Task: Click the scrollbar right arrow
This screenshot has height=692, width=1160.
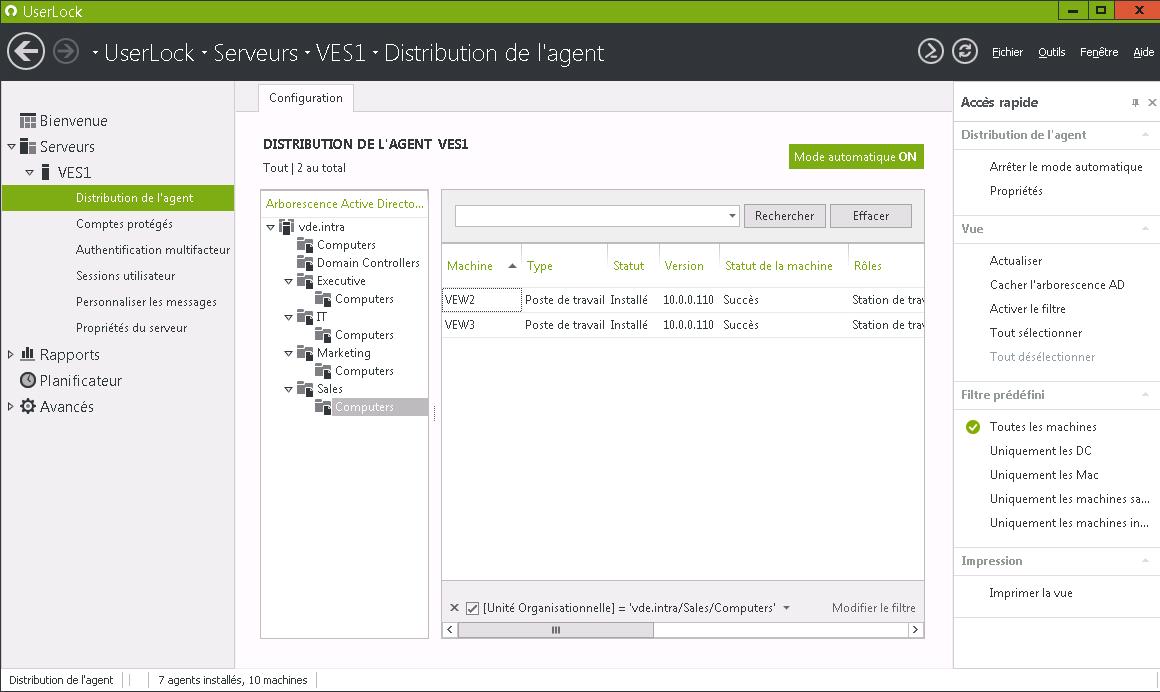Action: click(916, 630)
